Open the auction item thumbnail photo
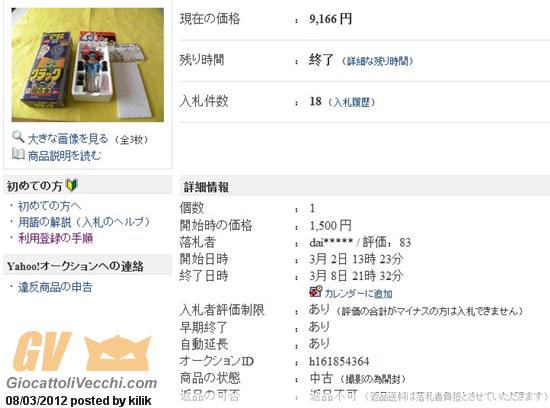Image resolution: width=550 pixels, height=408 pixels. (88, 65)
